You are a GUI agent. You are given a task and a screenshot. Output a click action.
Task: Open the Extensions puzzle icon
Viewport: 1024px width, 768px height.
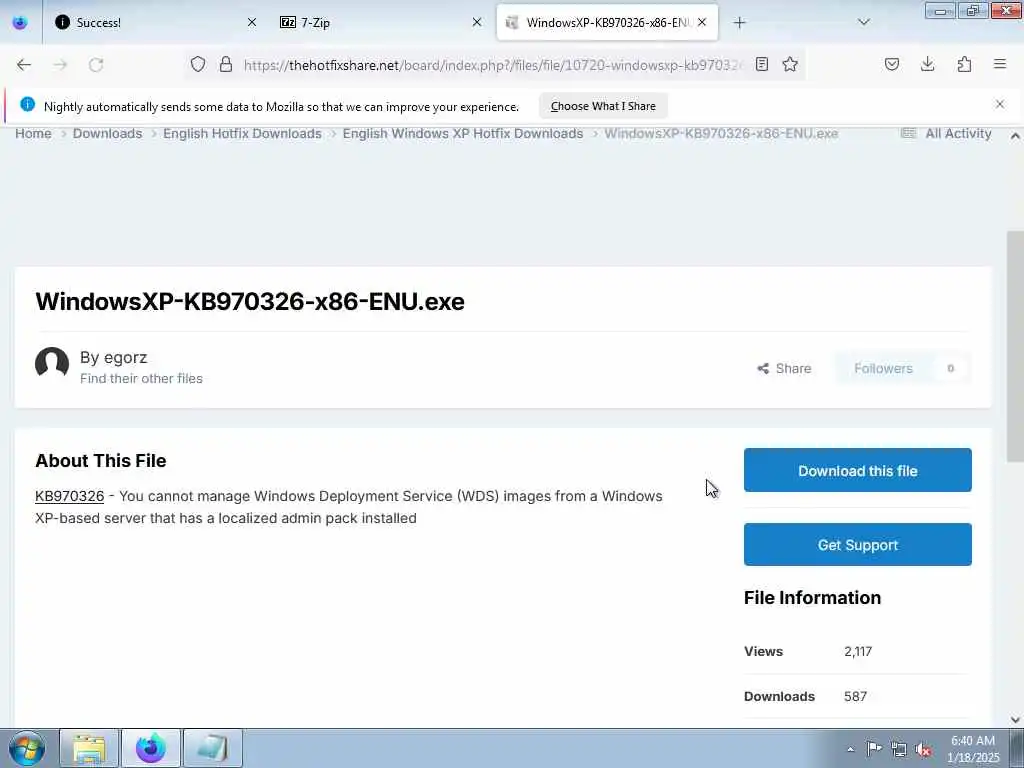964,64
